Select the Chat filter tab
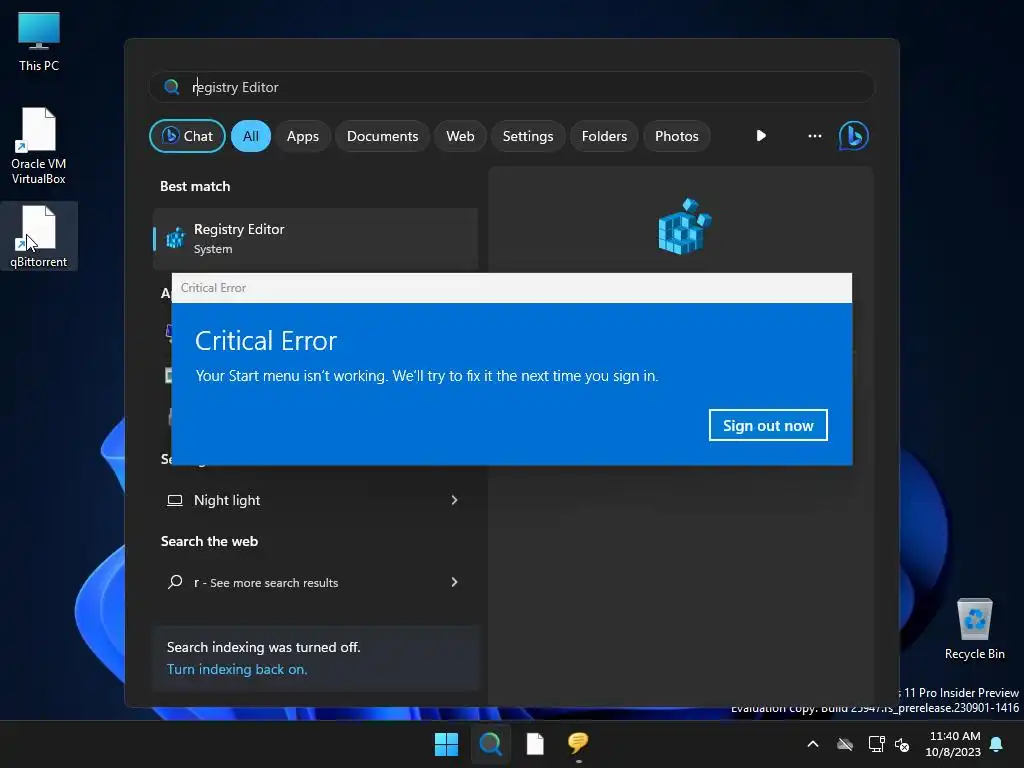 tap(187, 136)
